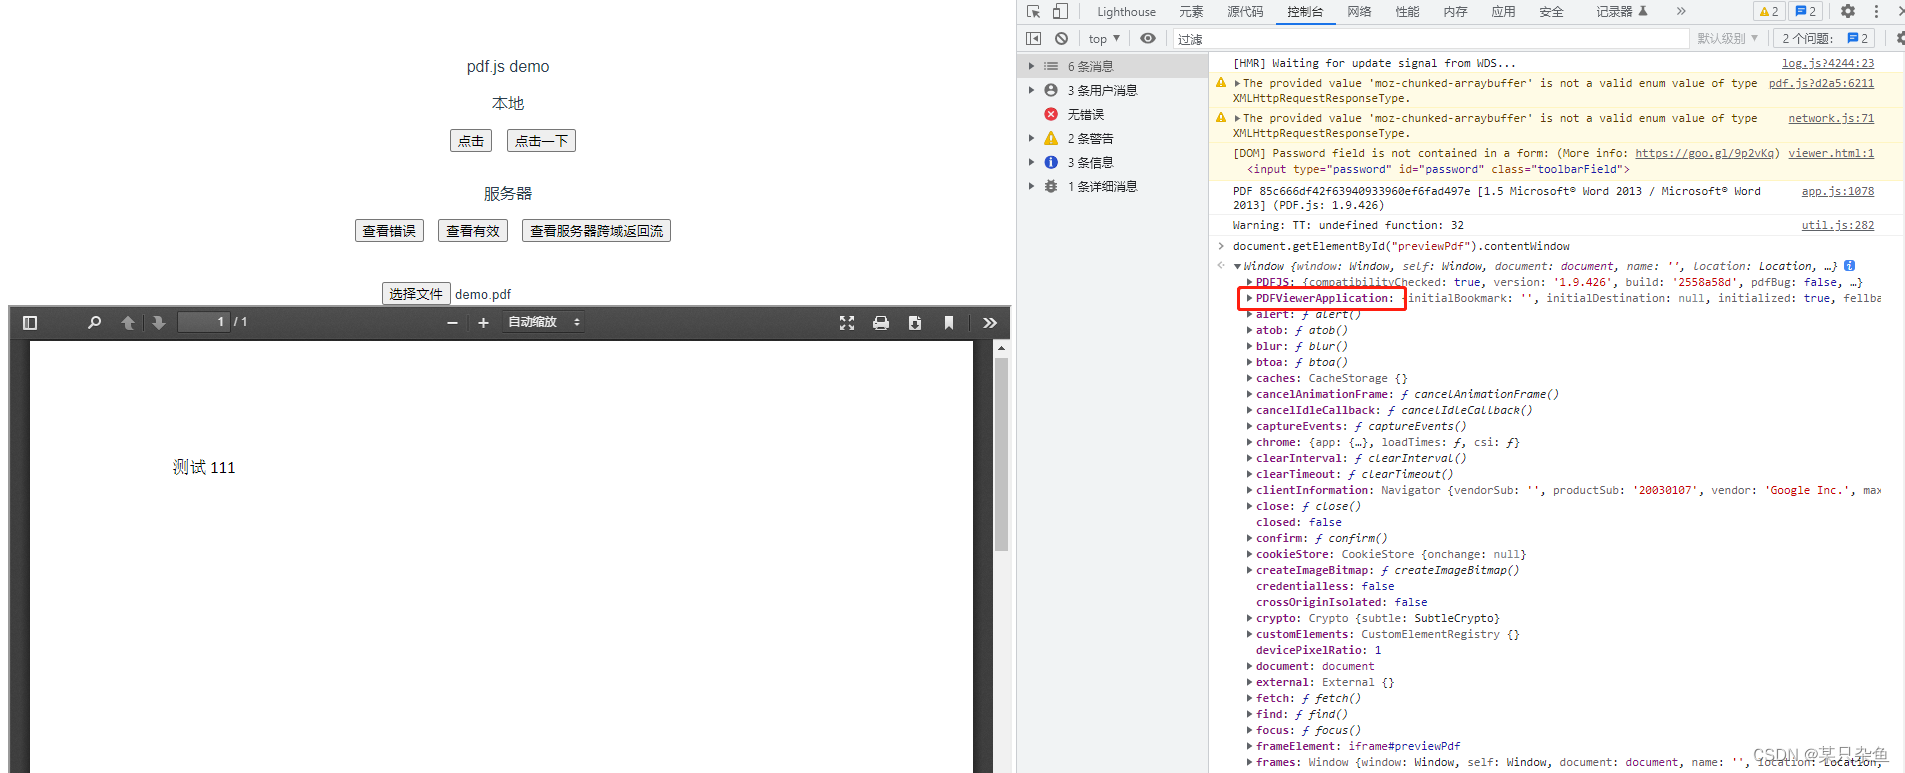The width and height of the screenshot is (1905, 773).
Task: Click the 查看有效 button
Action: click(473, 231)
